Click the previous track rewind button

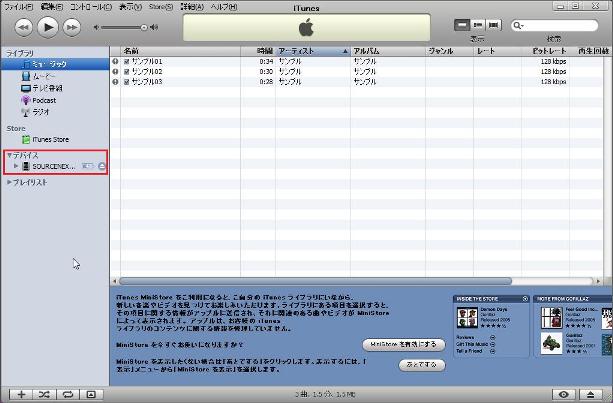(23, 27)
